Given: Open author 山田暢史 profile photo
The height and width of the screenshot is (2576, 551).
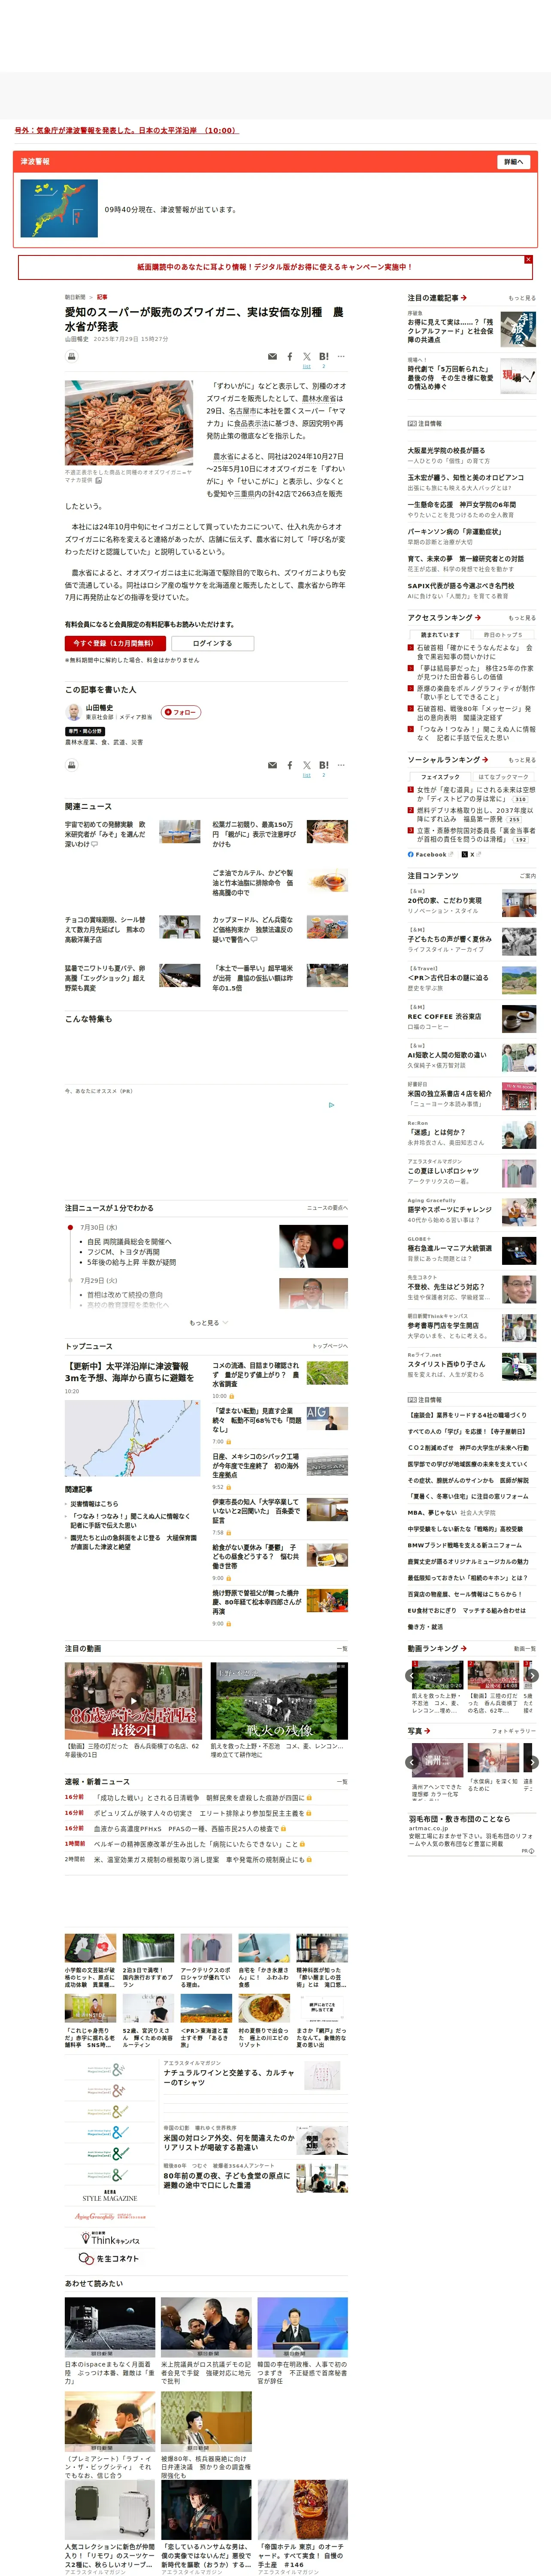Looking at the screenshot, I should coord(73,712).
